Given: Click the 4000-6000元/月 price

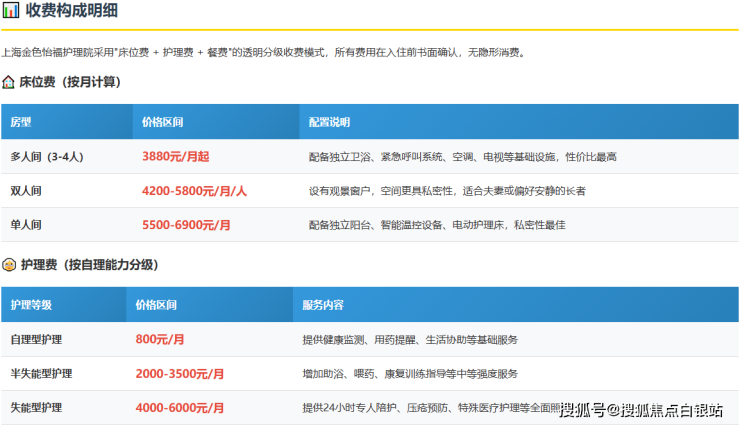Looking at the screenshot, I should pos(180,408).
